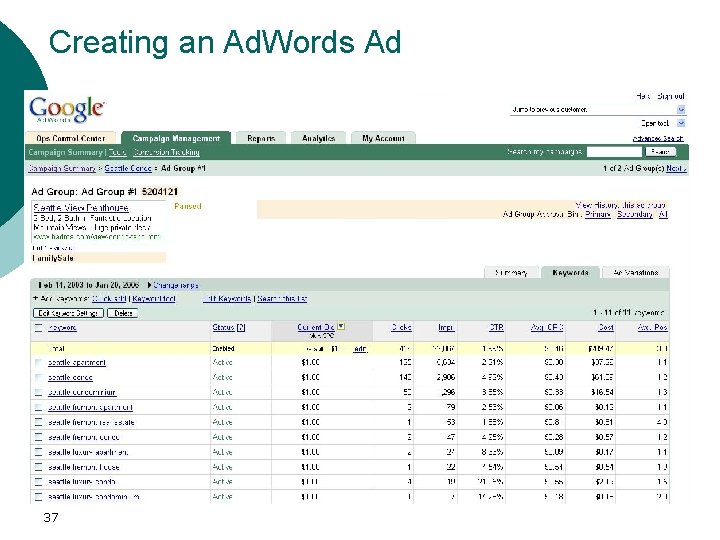
Task: Click the Paused status text
Action: click(188, 206)
